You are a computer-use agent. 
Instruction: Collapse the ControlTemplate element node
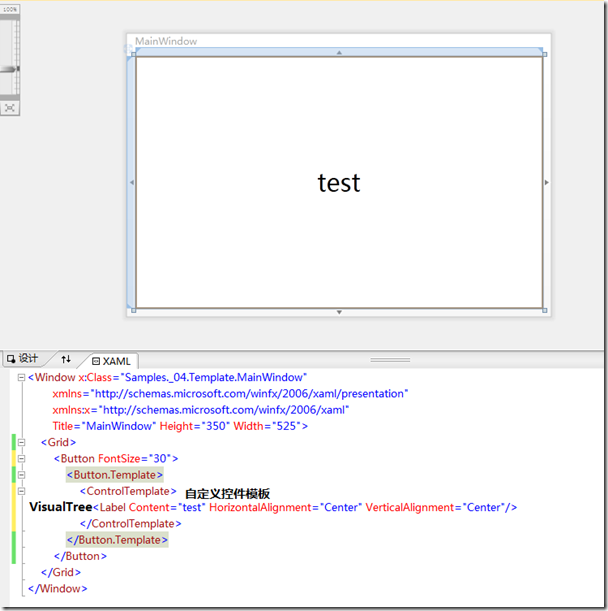point(21,491)
